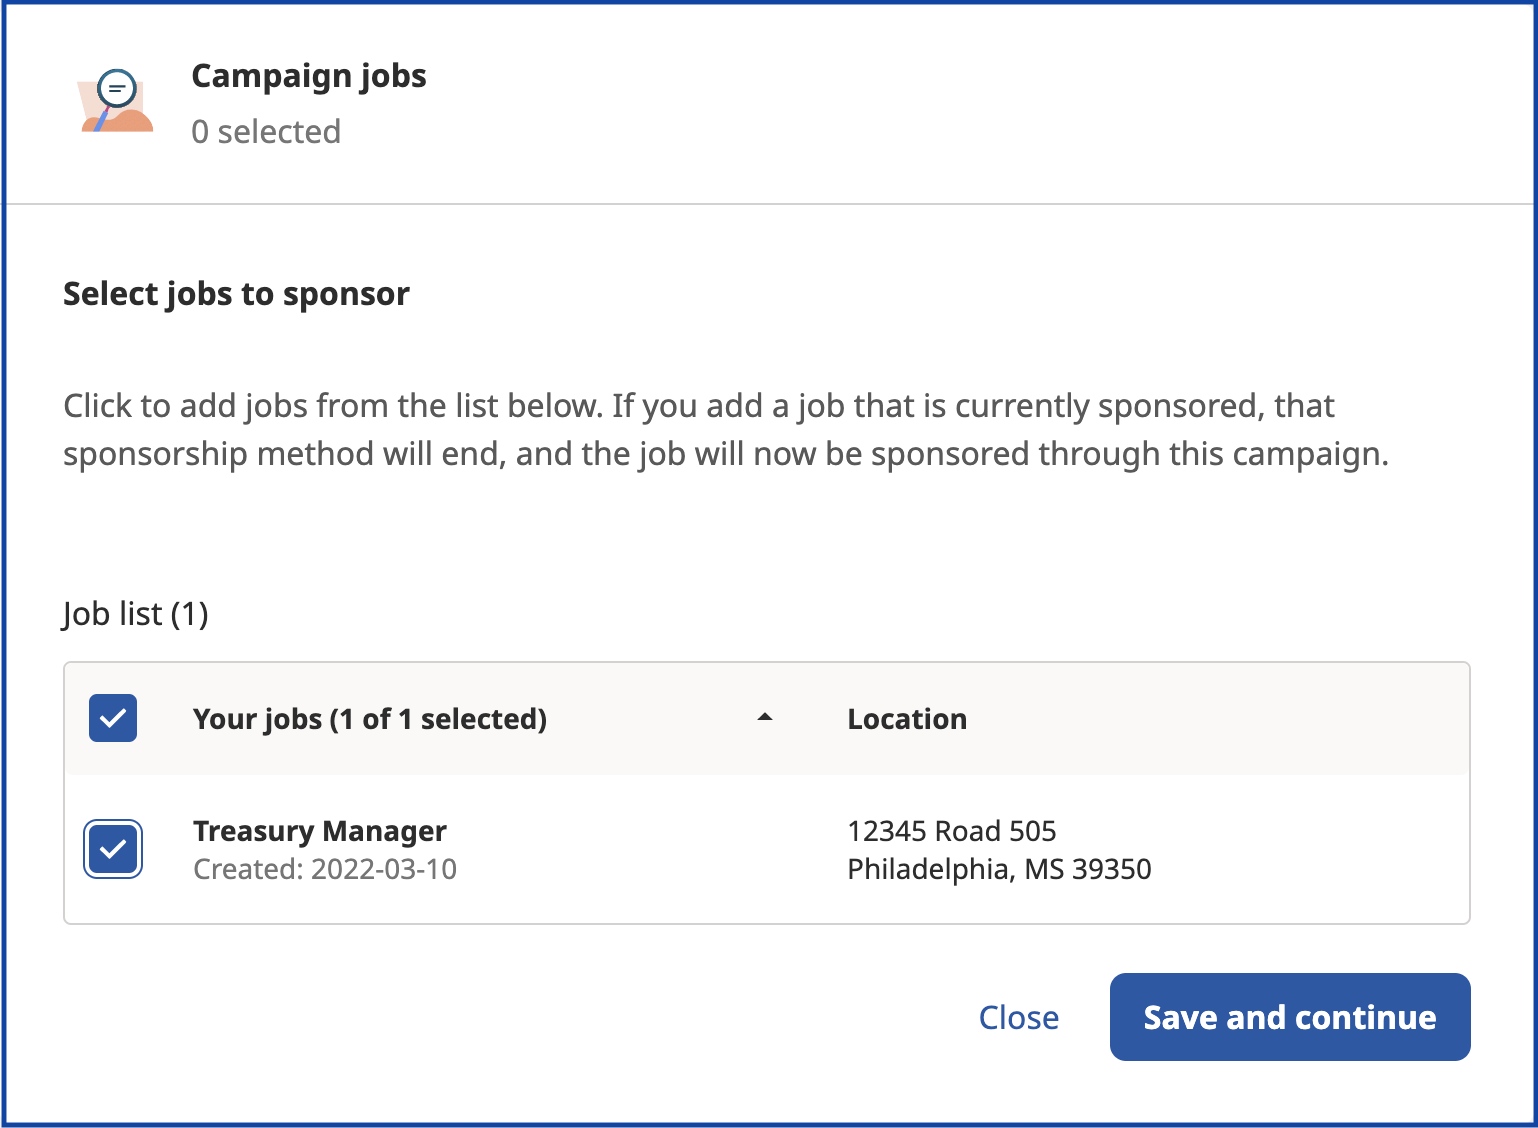Click the Location column header
The height and width of the screenshot is (1128, 1538).
tap(906, 718)
